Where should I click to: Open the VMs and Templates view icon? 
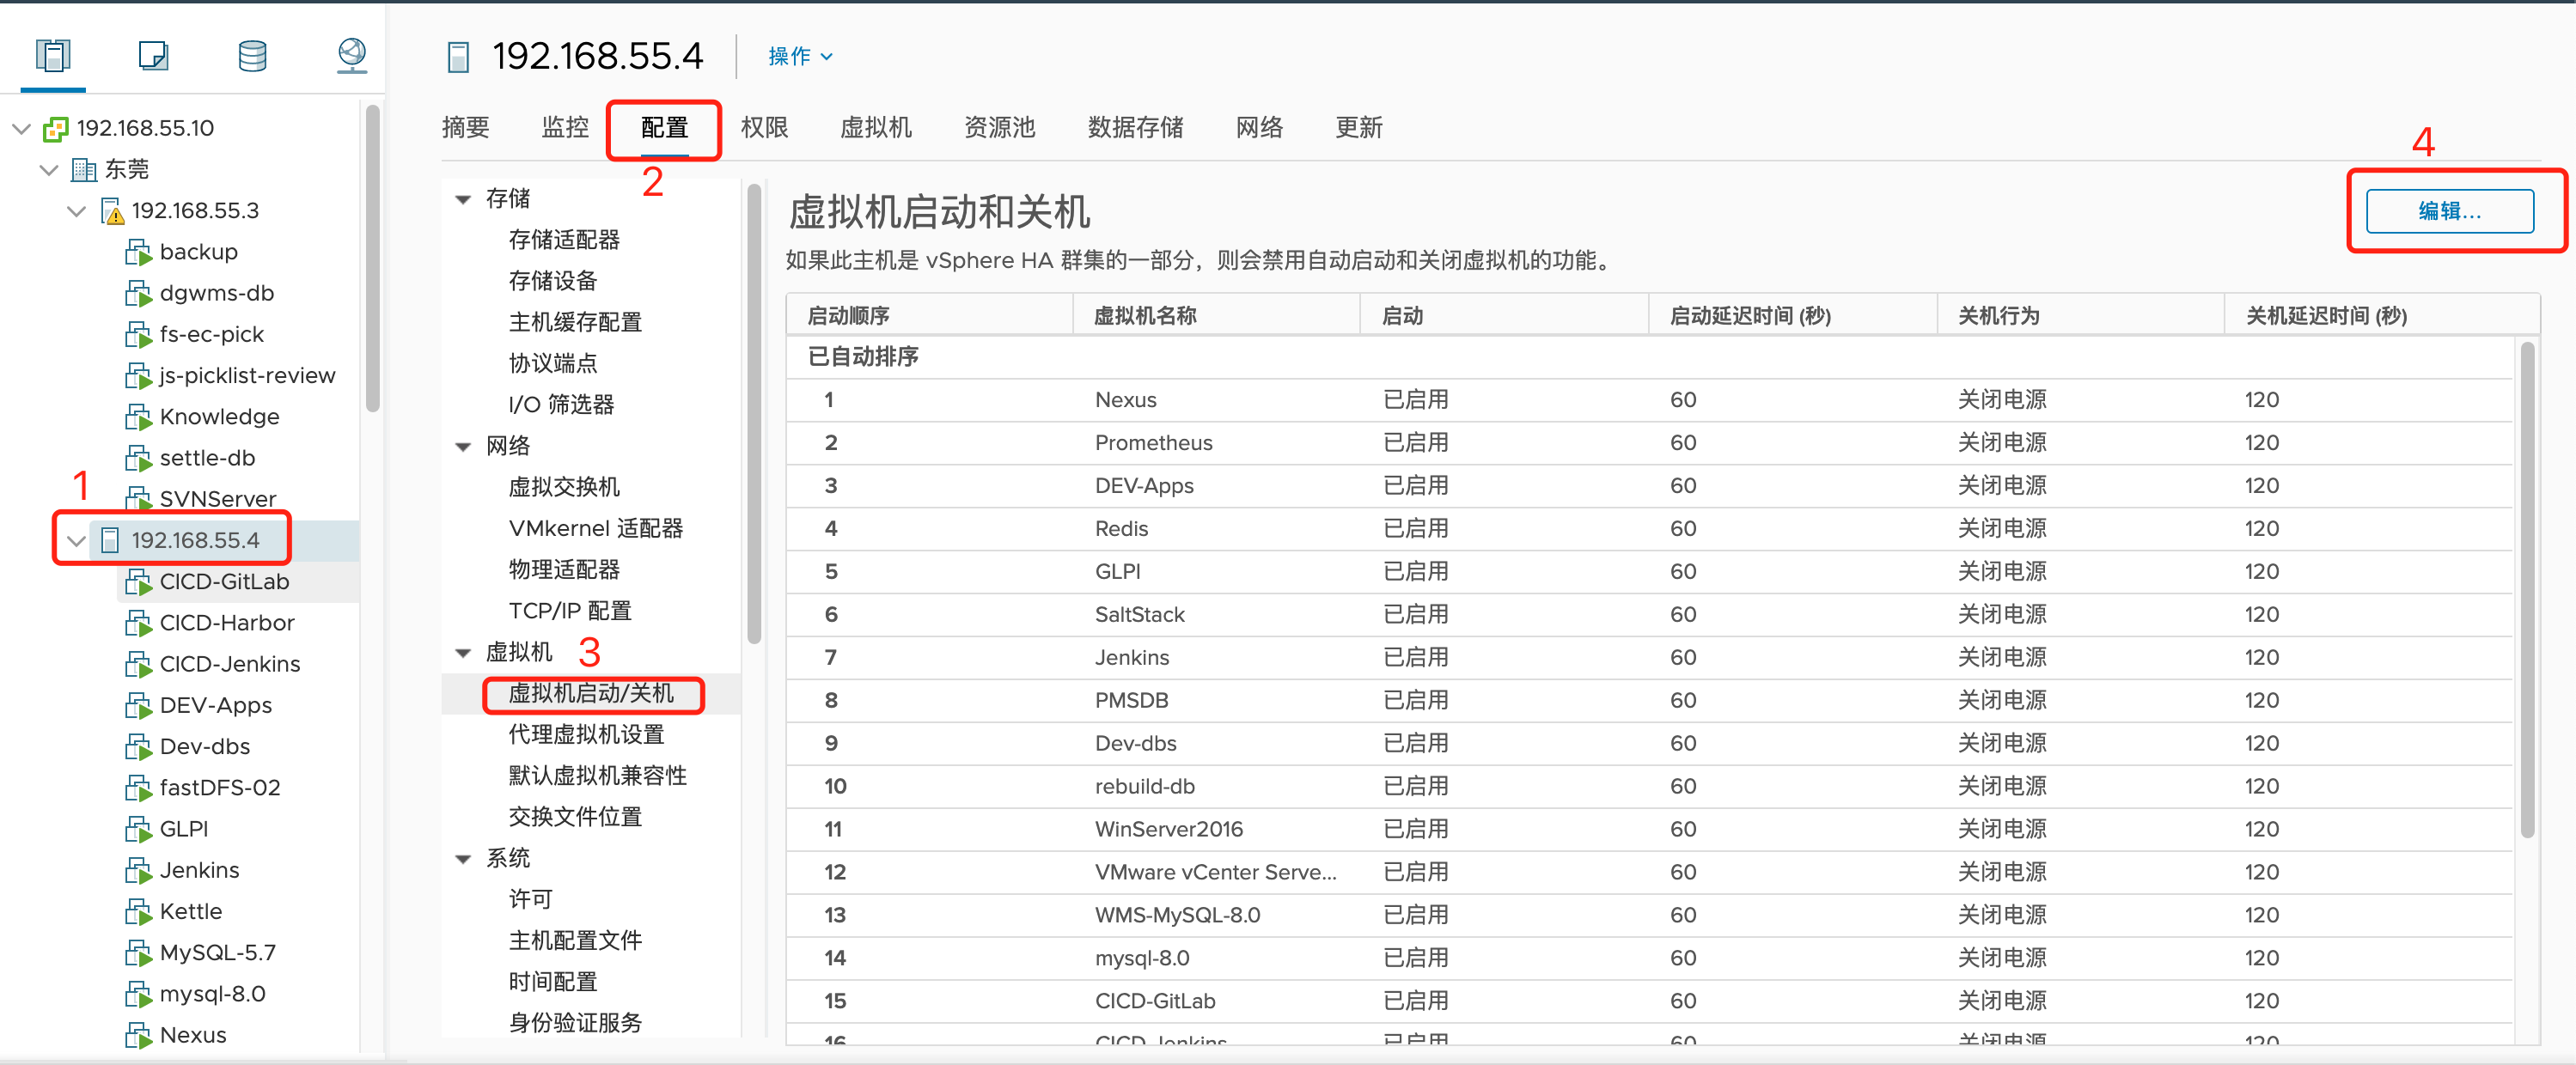153,55
